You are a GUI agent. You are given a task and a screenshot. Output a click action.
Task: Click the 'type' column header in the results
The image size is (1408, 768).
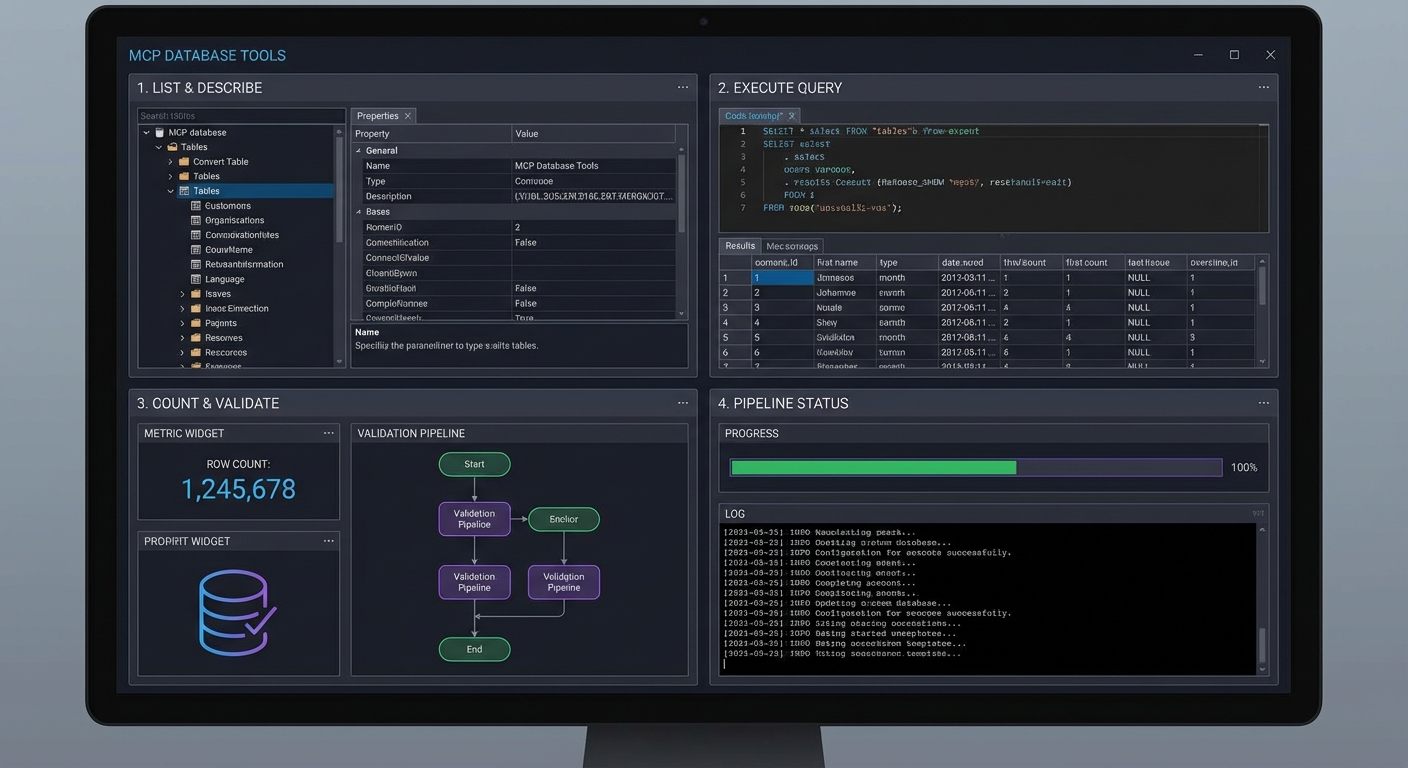(x=889, y=262)
